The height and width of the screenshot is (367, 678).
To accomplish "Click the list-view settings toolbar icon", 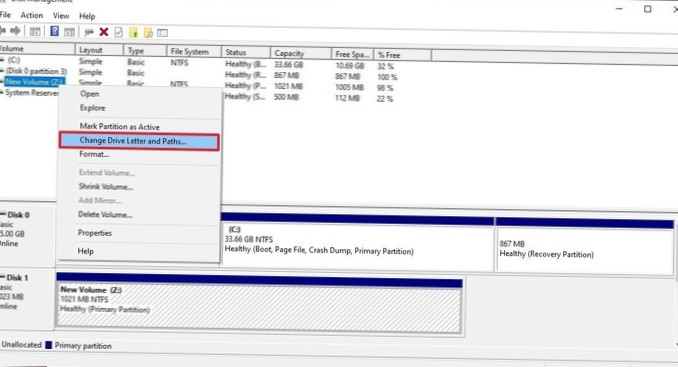I will coord(163,33).
